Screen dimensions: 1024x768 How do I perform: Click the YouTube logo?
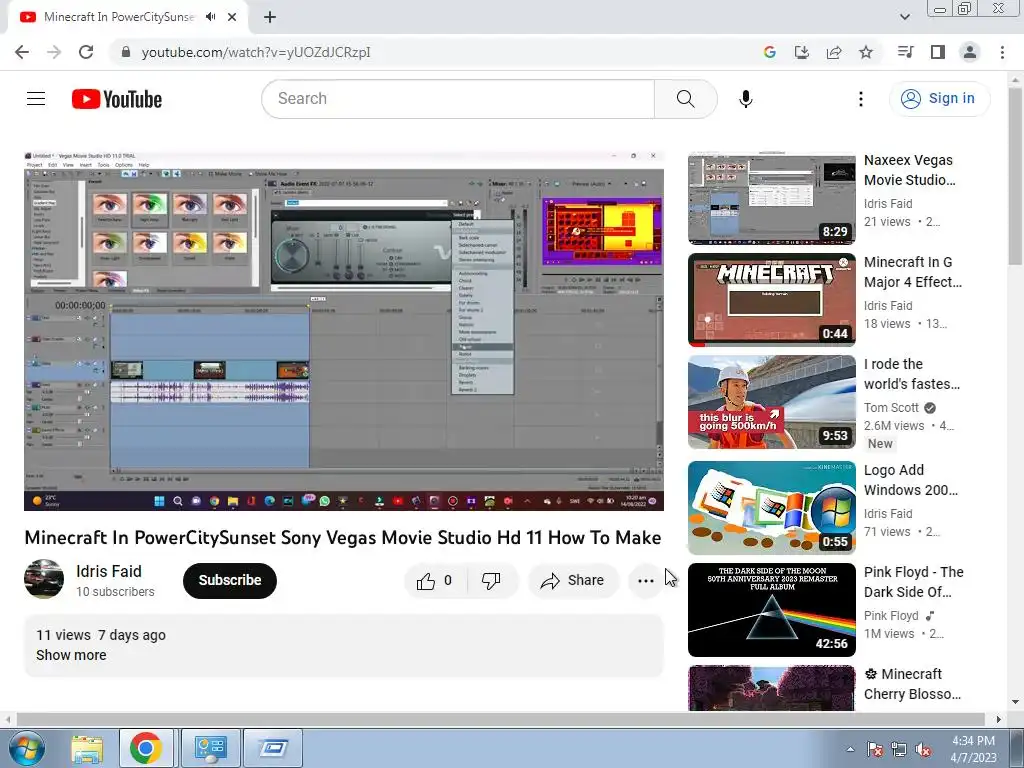pyautogui.click(x=117, y=99)
